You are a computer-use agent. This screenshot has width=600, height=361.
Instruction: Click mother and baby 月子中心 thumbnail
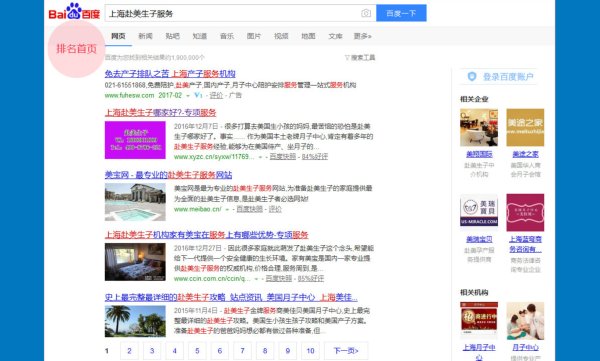[525, 321]
